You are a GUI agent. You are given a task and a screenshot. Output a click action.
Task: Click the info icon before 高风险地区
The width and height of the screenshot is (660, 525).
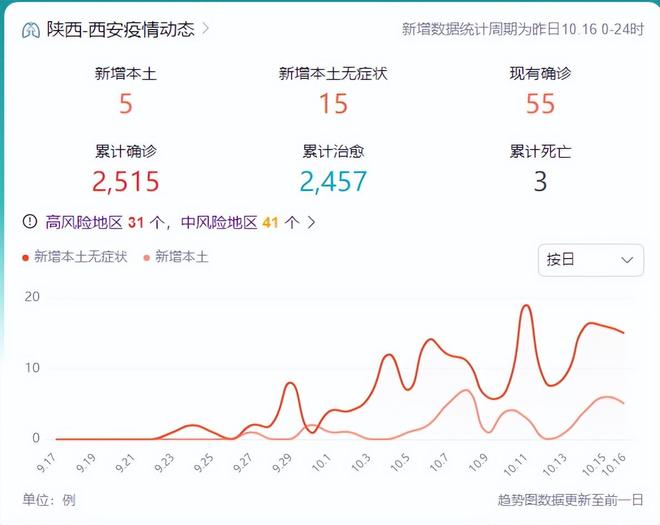tap(30, 222)
